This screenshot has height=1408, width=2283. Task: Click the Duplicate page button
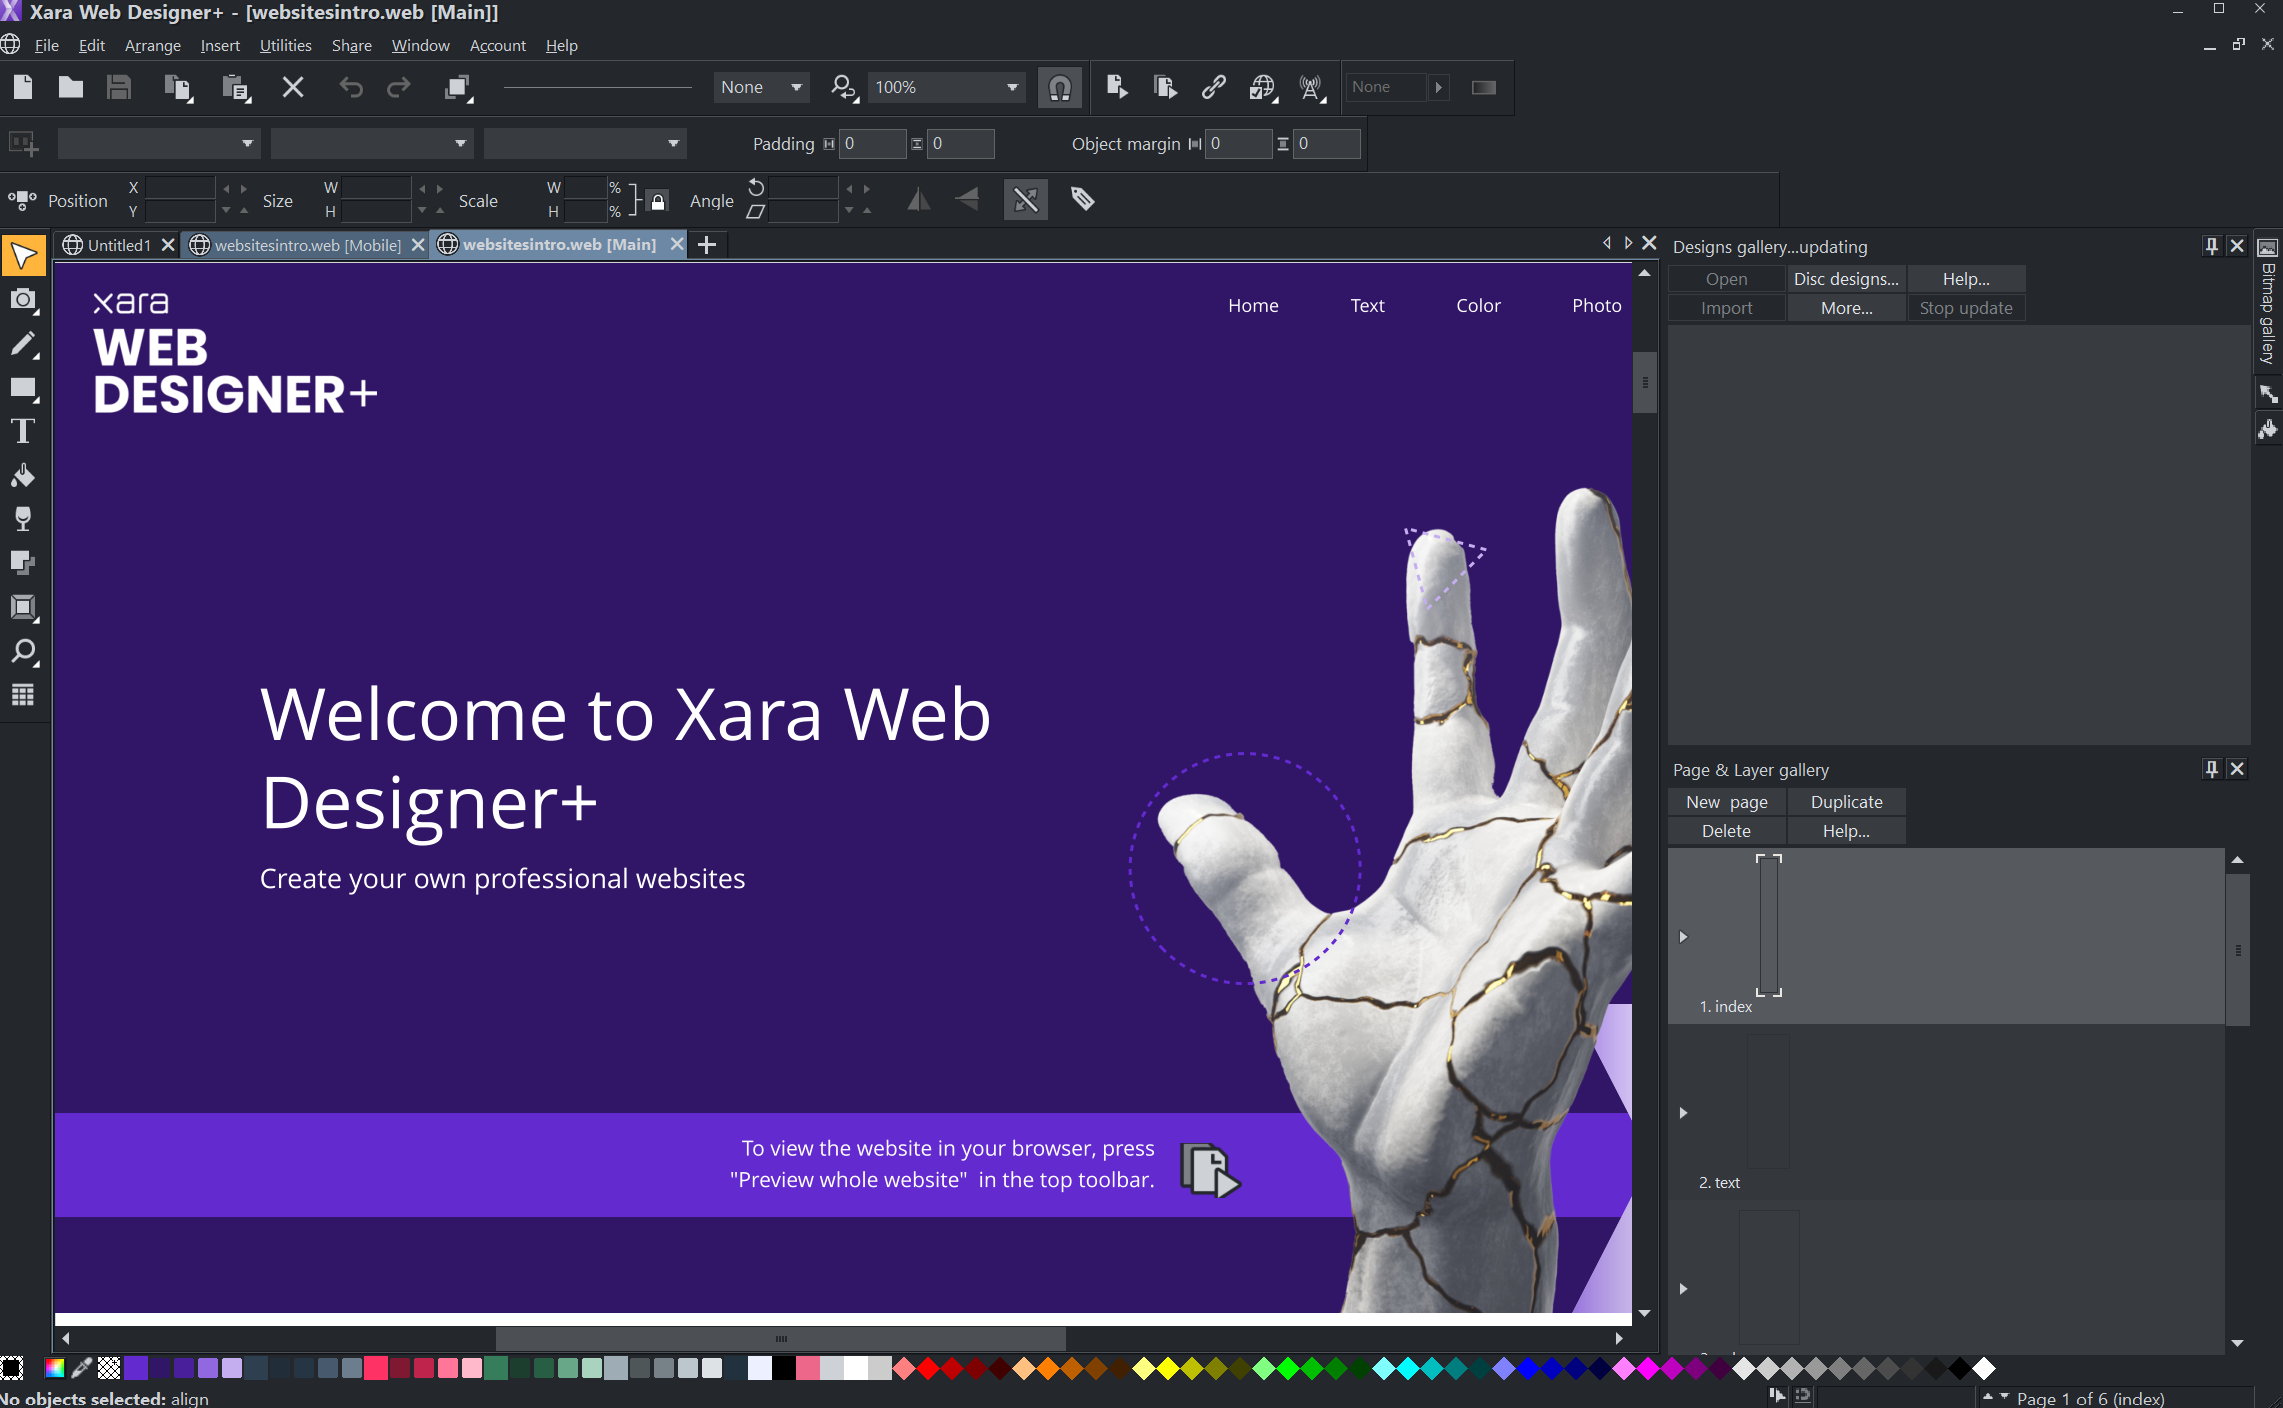(1846, 802)
